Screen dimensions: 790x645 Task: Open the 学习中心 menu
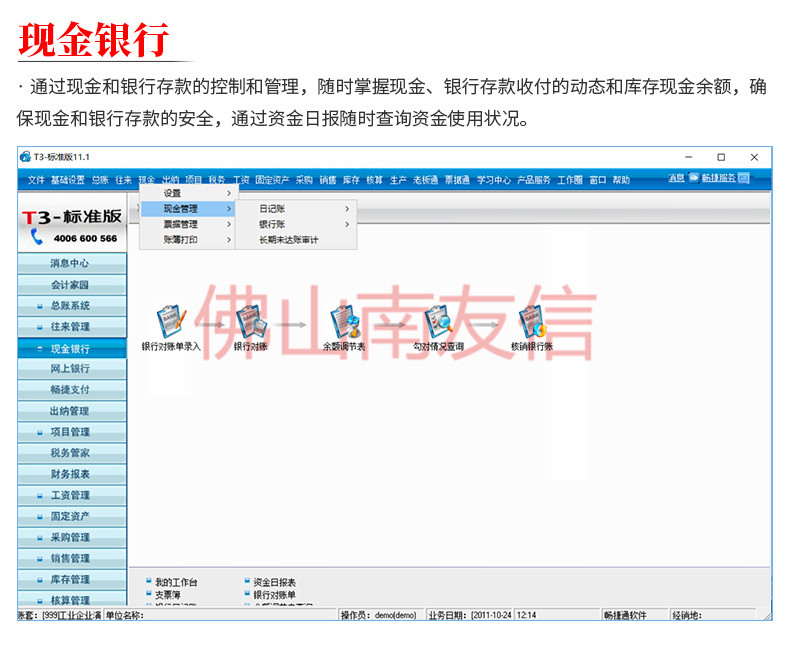pyautogui.click(x=494, y=180)
